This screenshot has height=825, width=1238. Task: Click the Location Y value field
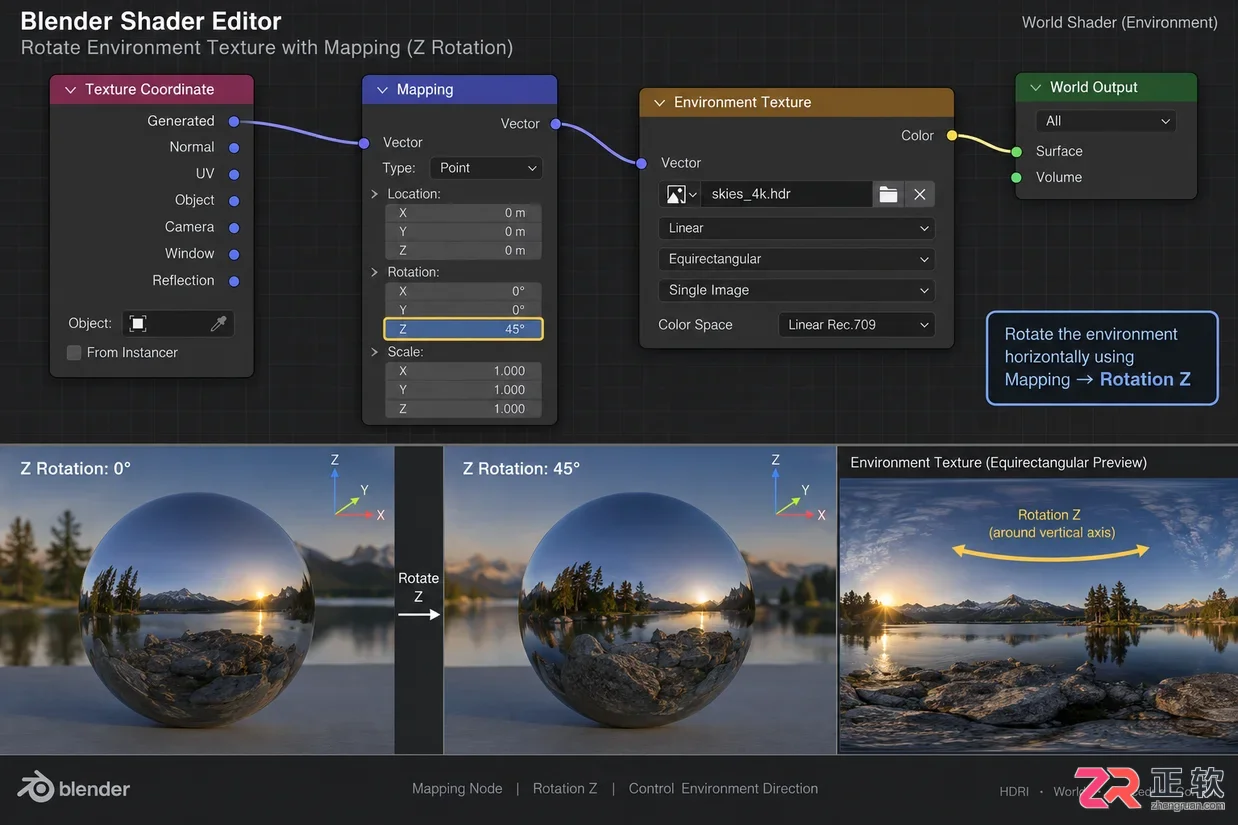click(463, 232)
